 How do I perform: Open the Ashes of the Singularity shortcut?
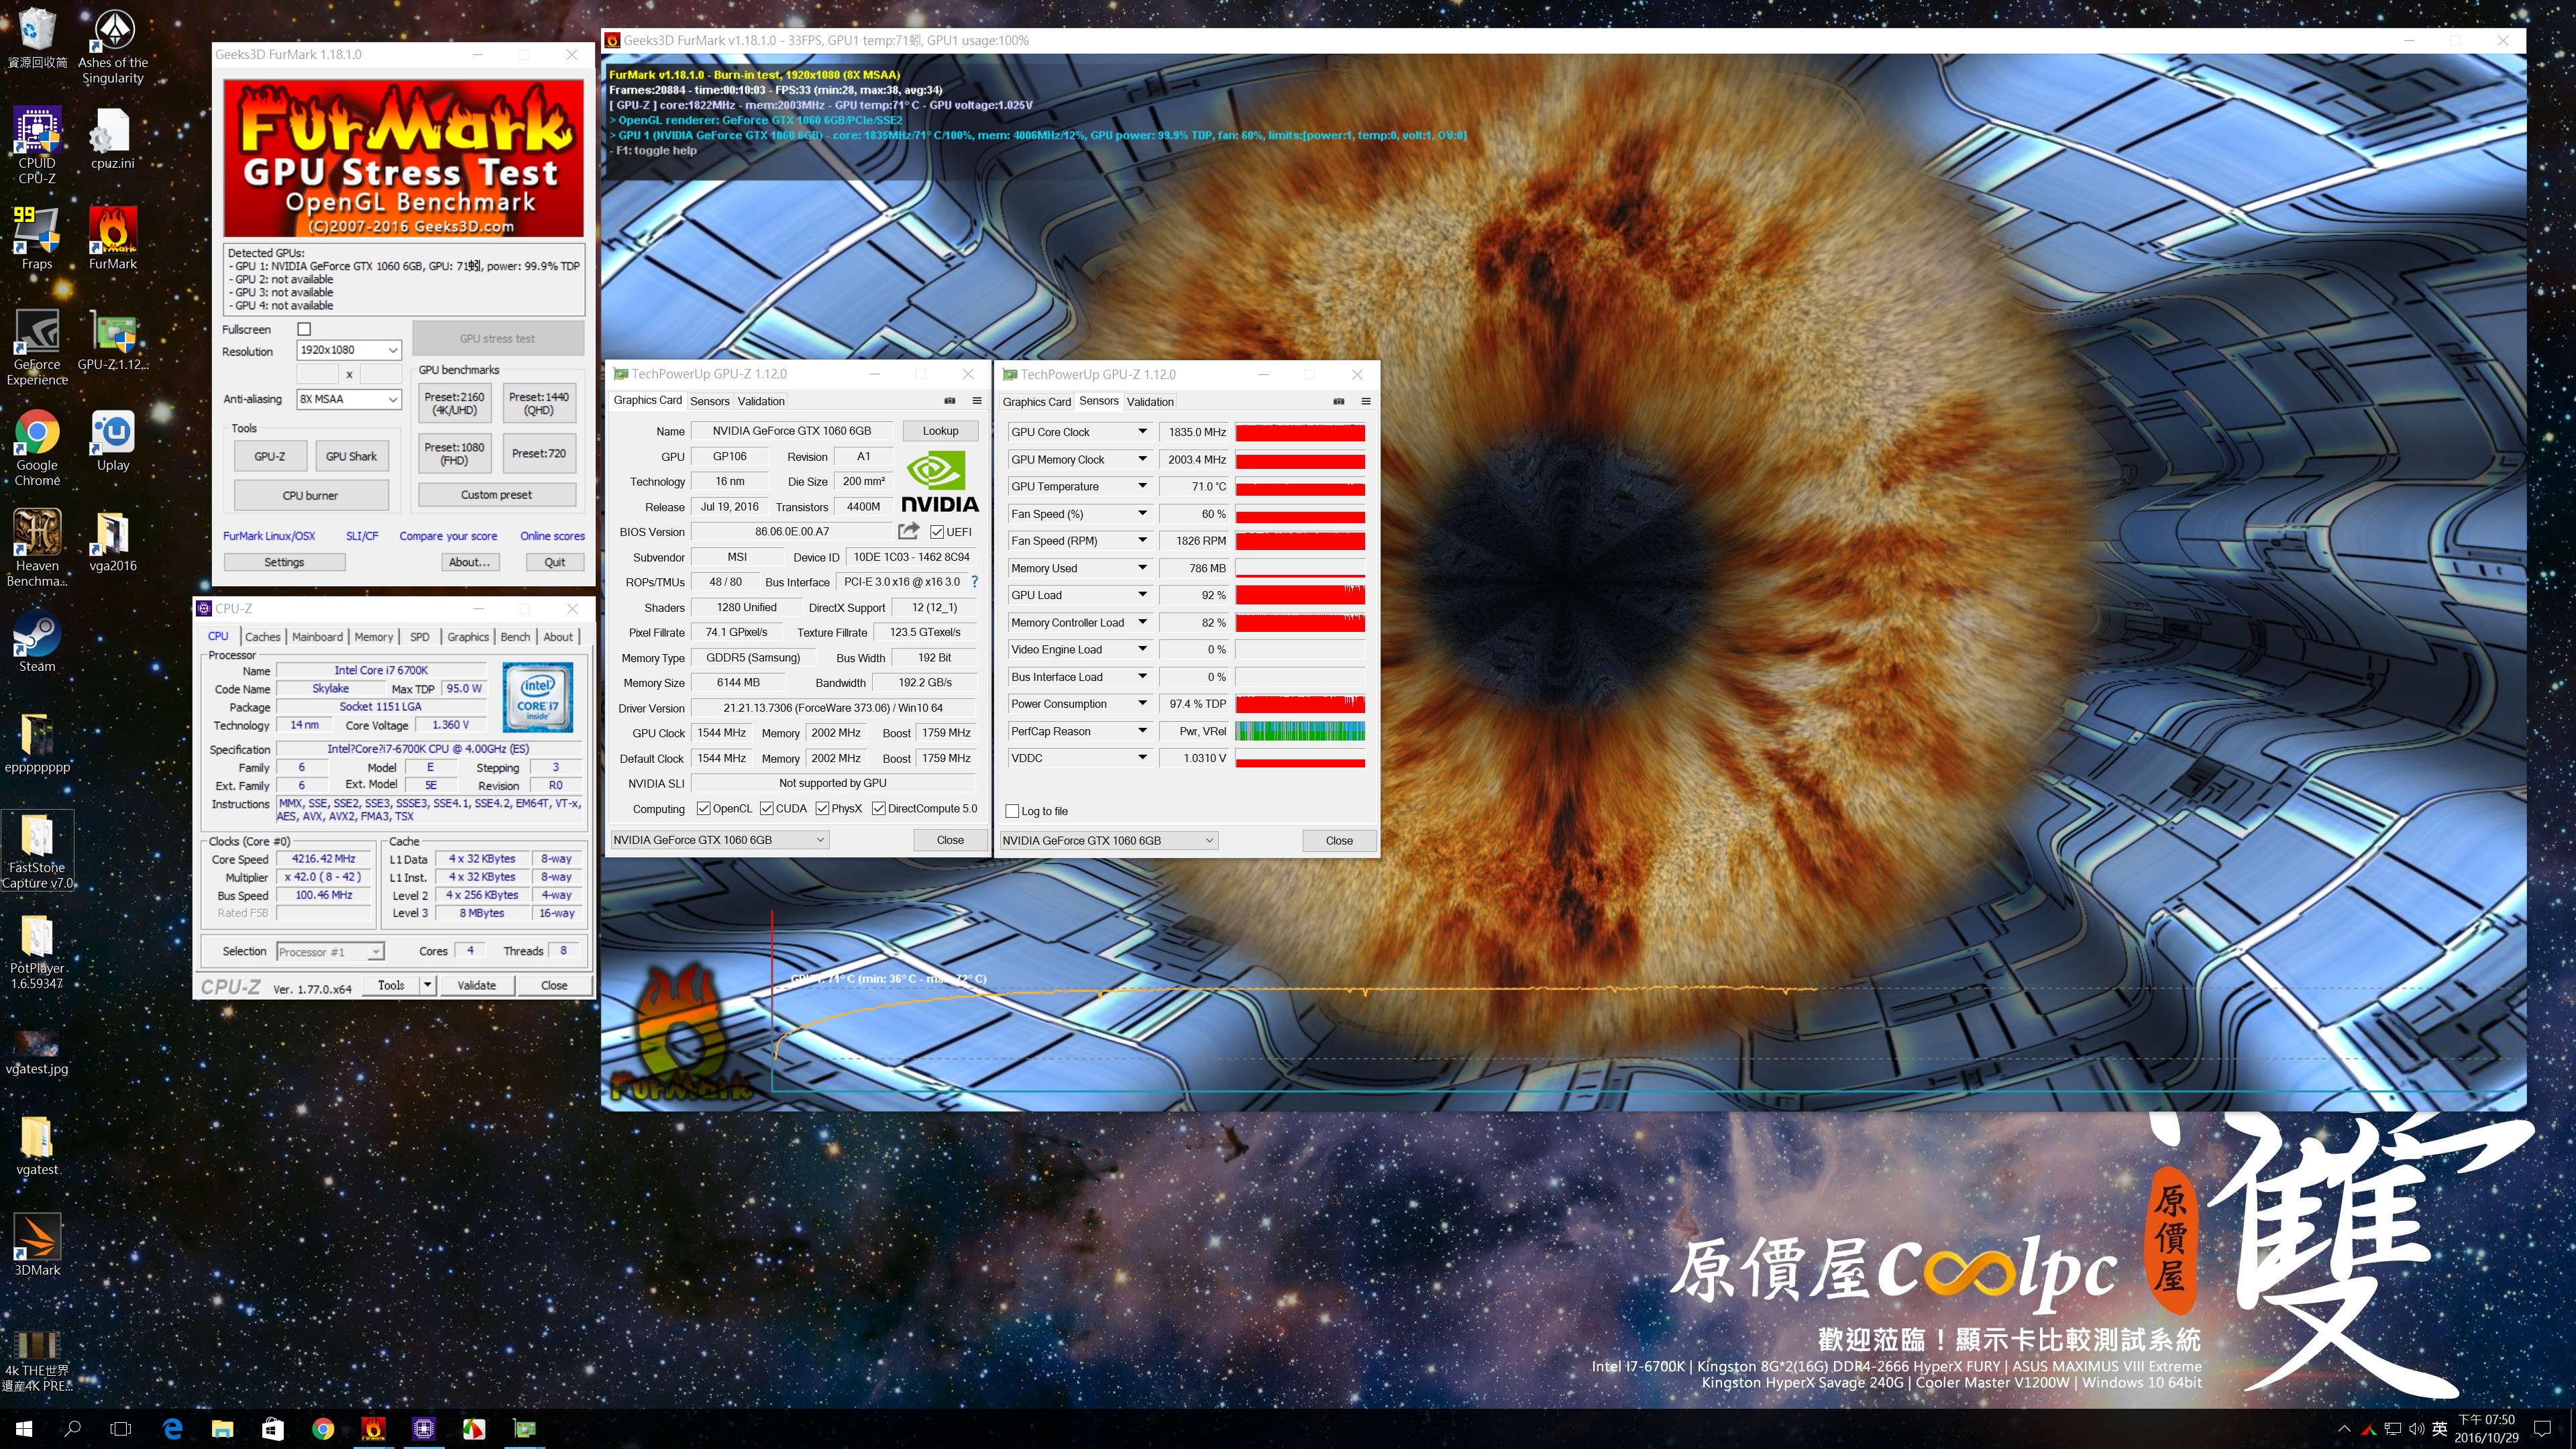click(113, 46)
